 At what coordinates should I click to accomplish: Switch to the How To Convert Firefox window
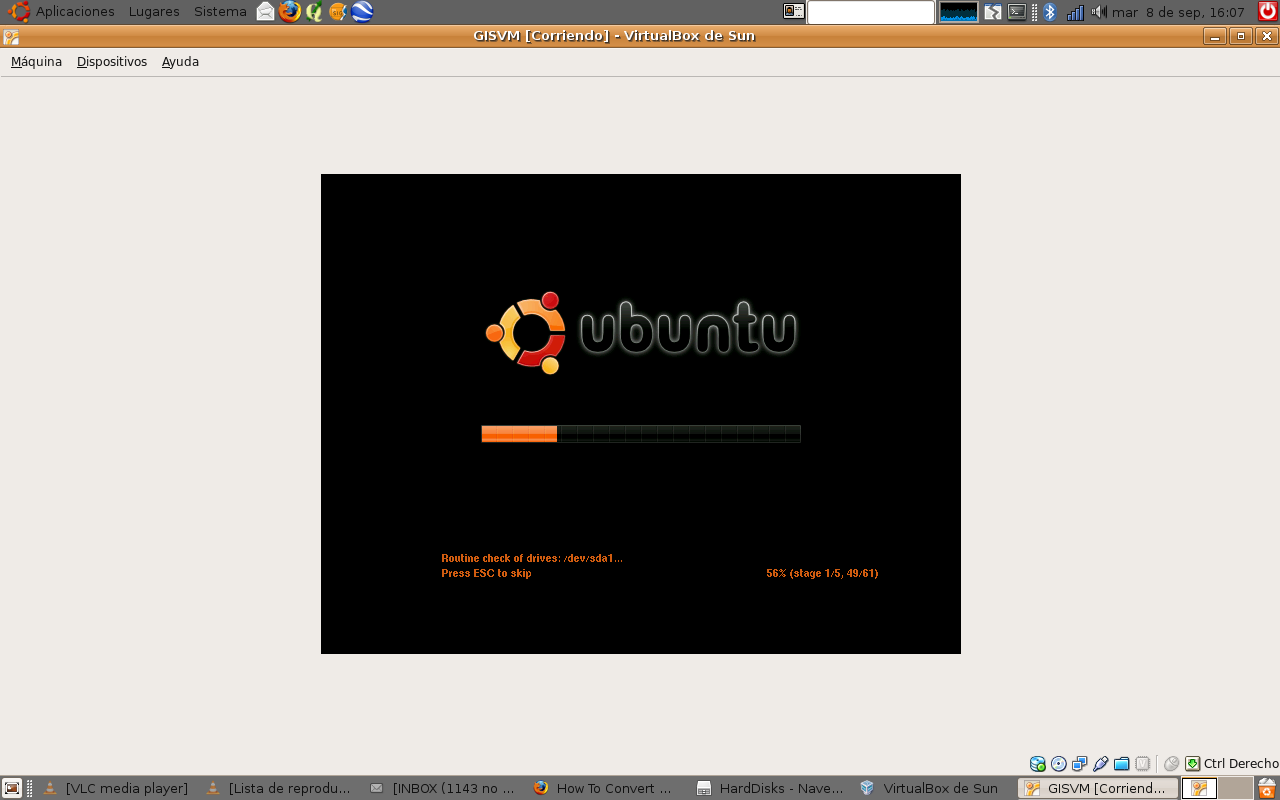tap(606, 788)
